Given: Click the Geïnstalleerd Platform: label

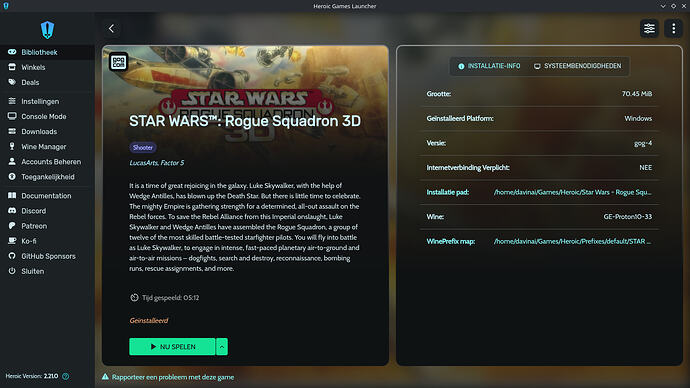Looking at the screenshot, I should tap(460, 118).
